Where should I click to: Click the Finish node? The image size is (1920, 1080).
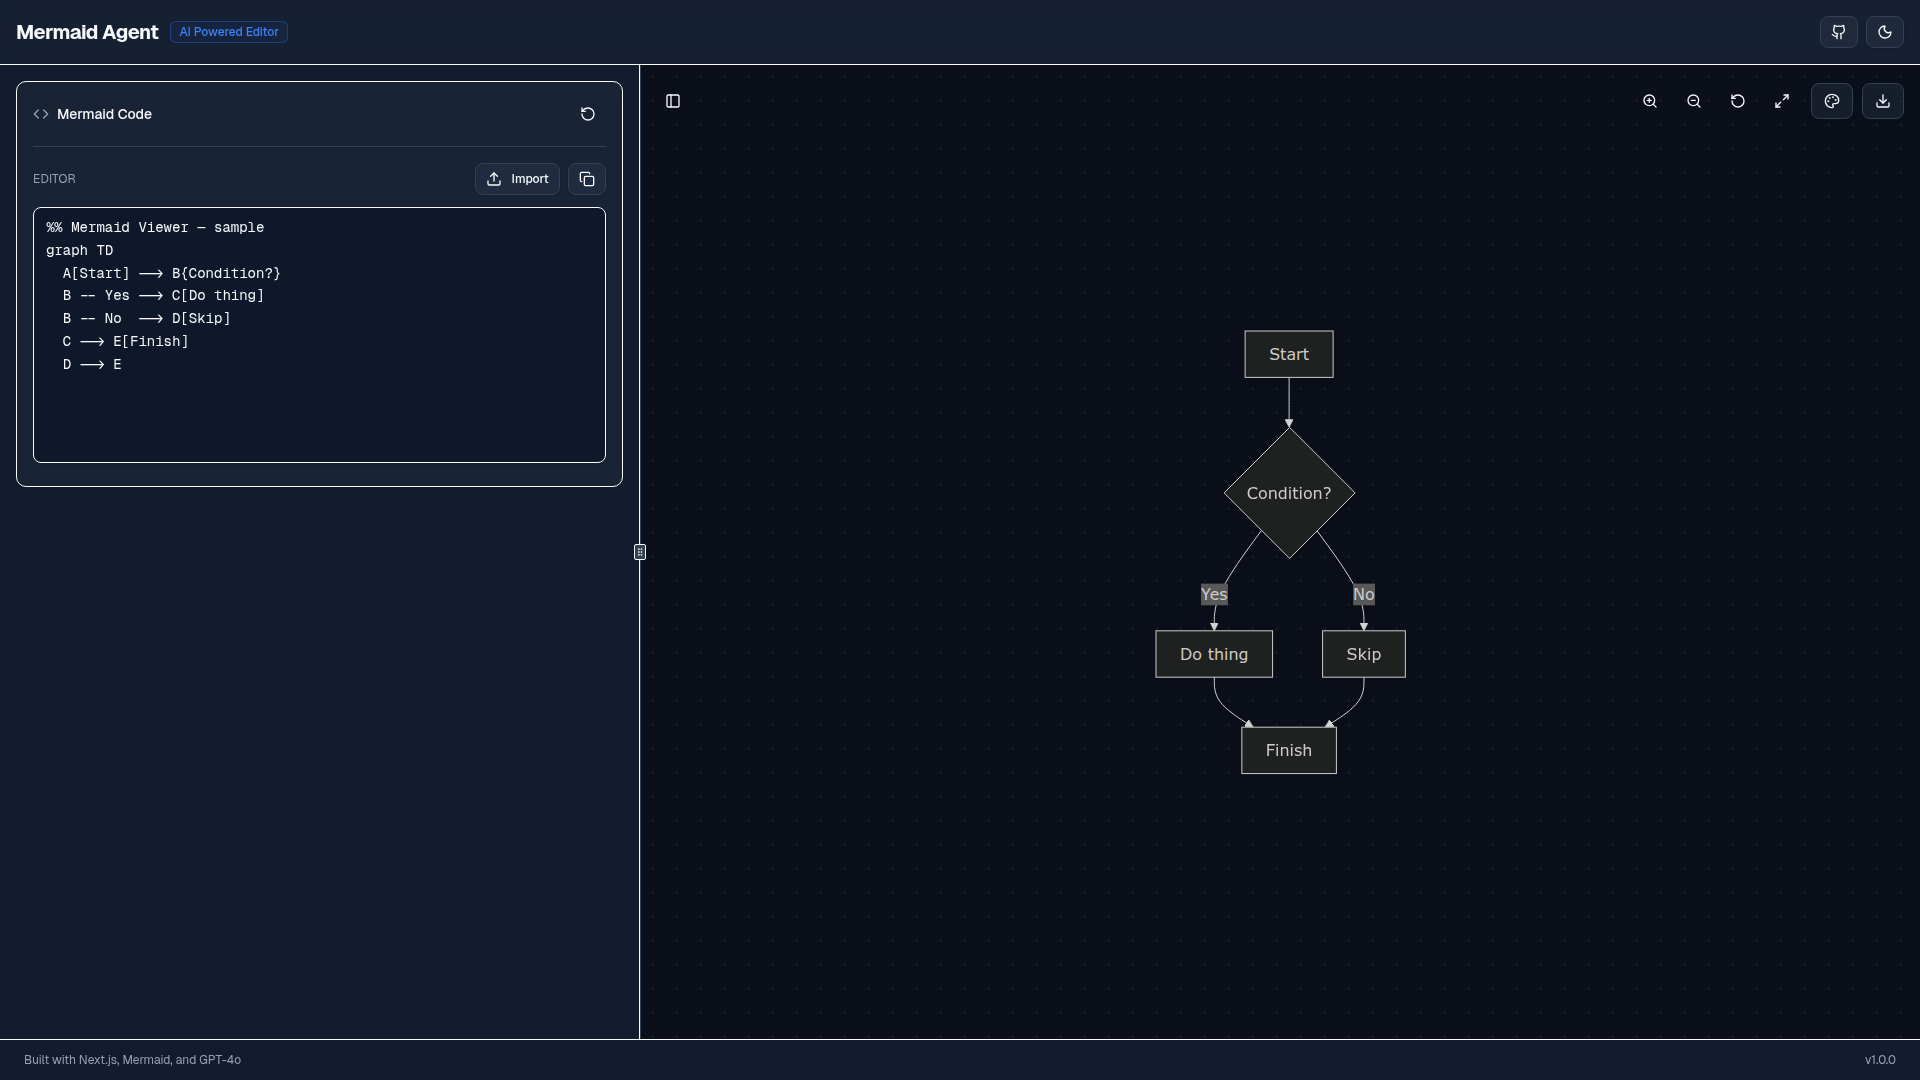1289,750
